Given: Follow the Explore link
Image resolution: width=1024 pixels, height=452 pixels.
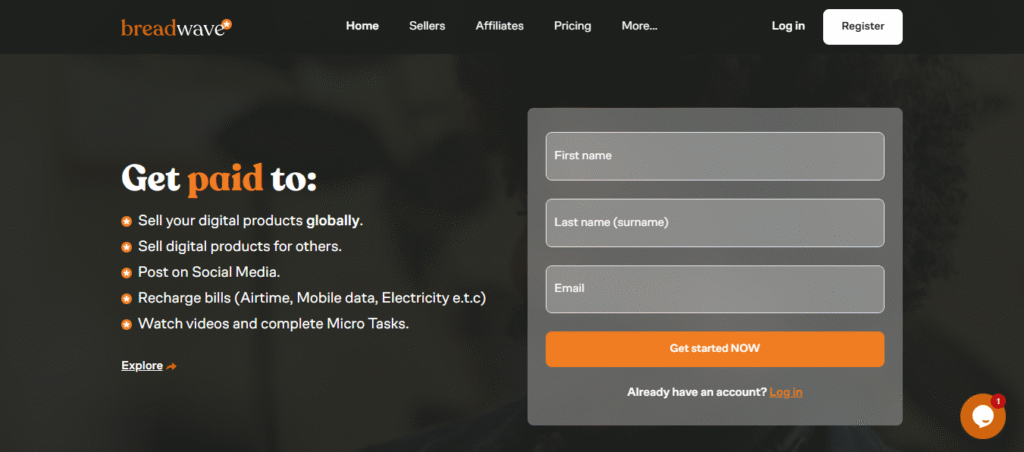Looking at the screenshot, I should tap(142, 366).
